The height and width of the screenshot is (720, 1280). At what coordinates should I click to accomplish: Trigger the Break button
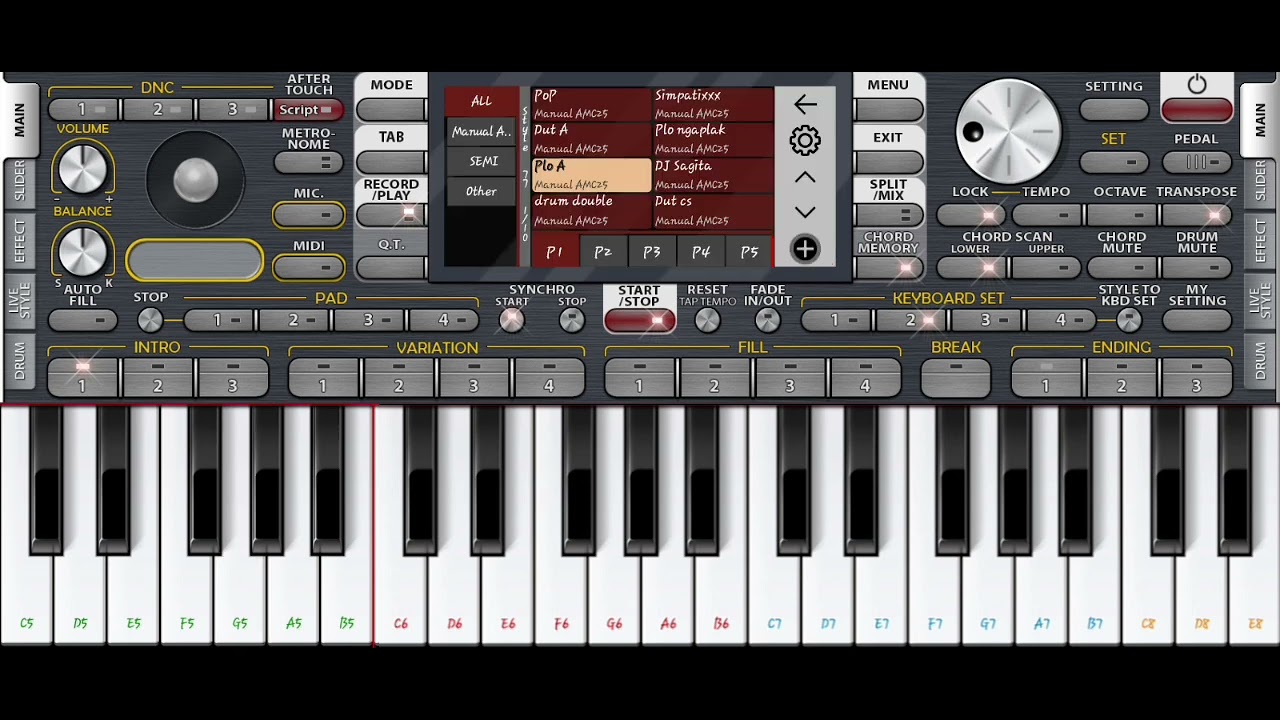tap(956, 378)
